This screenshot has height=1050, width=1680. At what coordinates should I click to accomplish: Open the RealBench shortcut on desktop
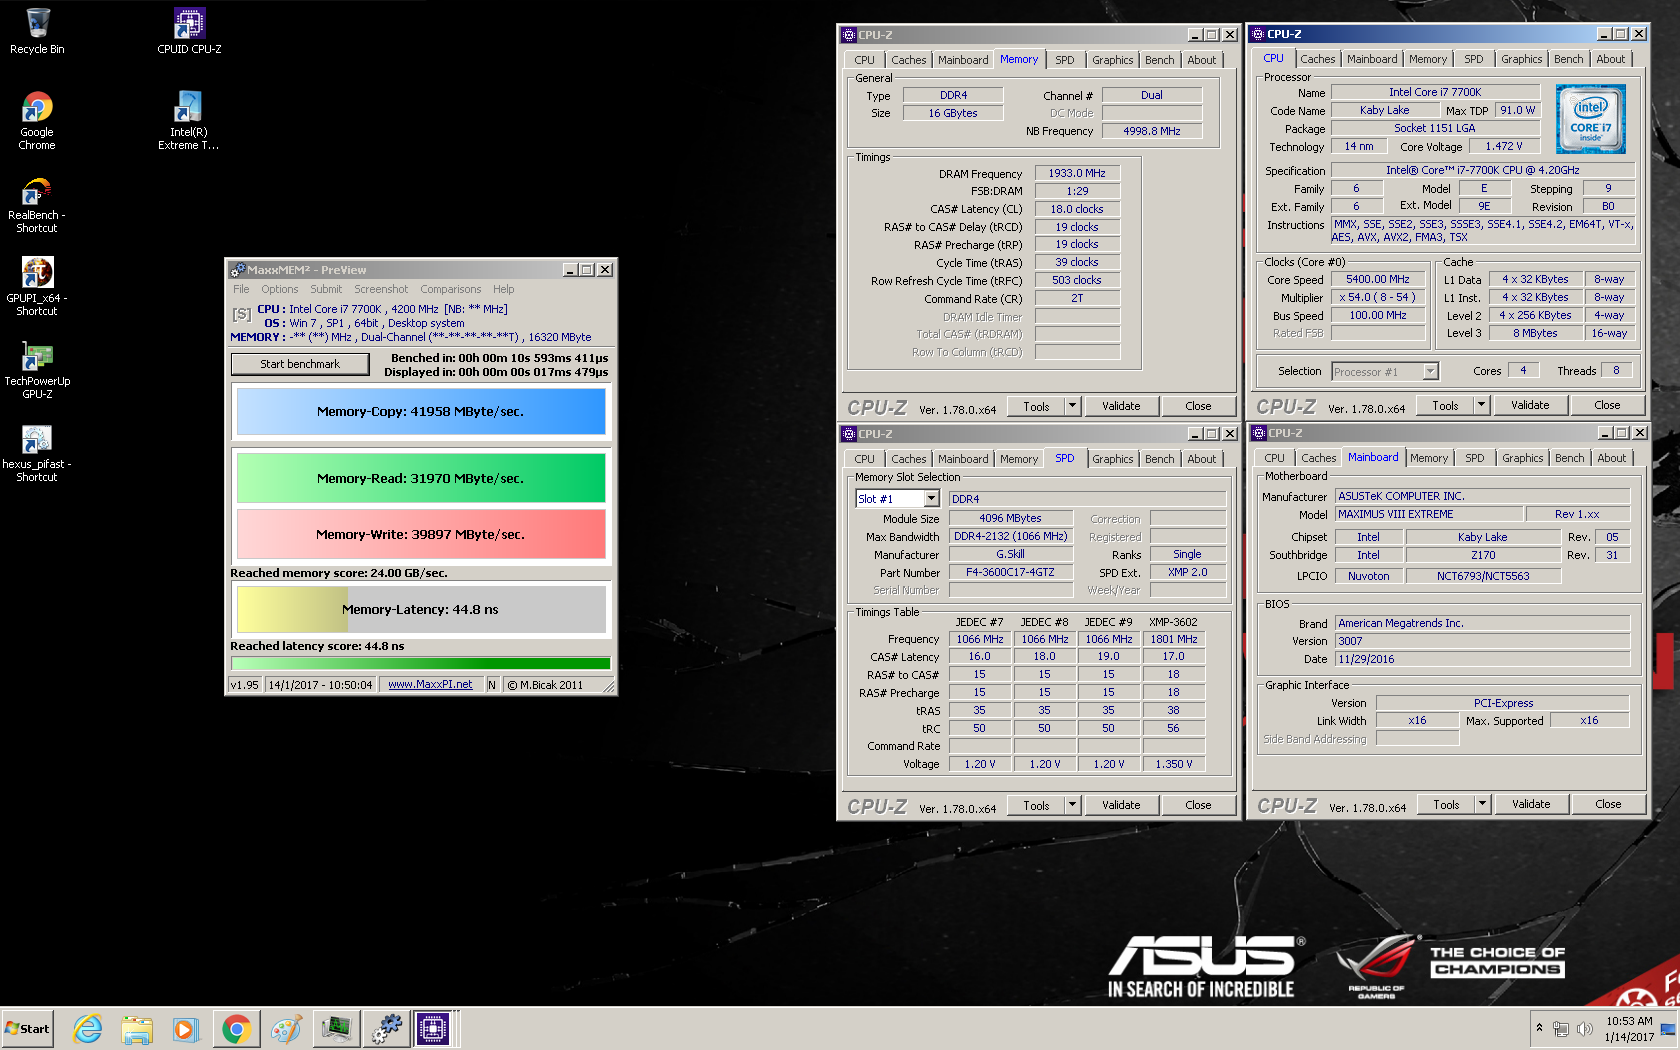(37, 205)
